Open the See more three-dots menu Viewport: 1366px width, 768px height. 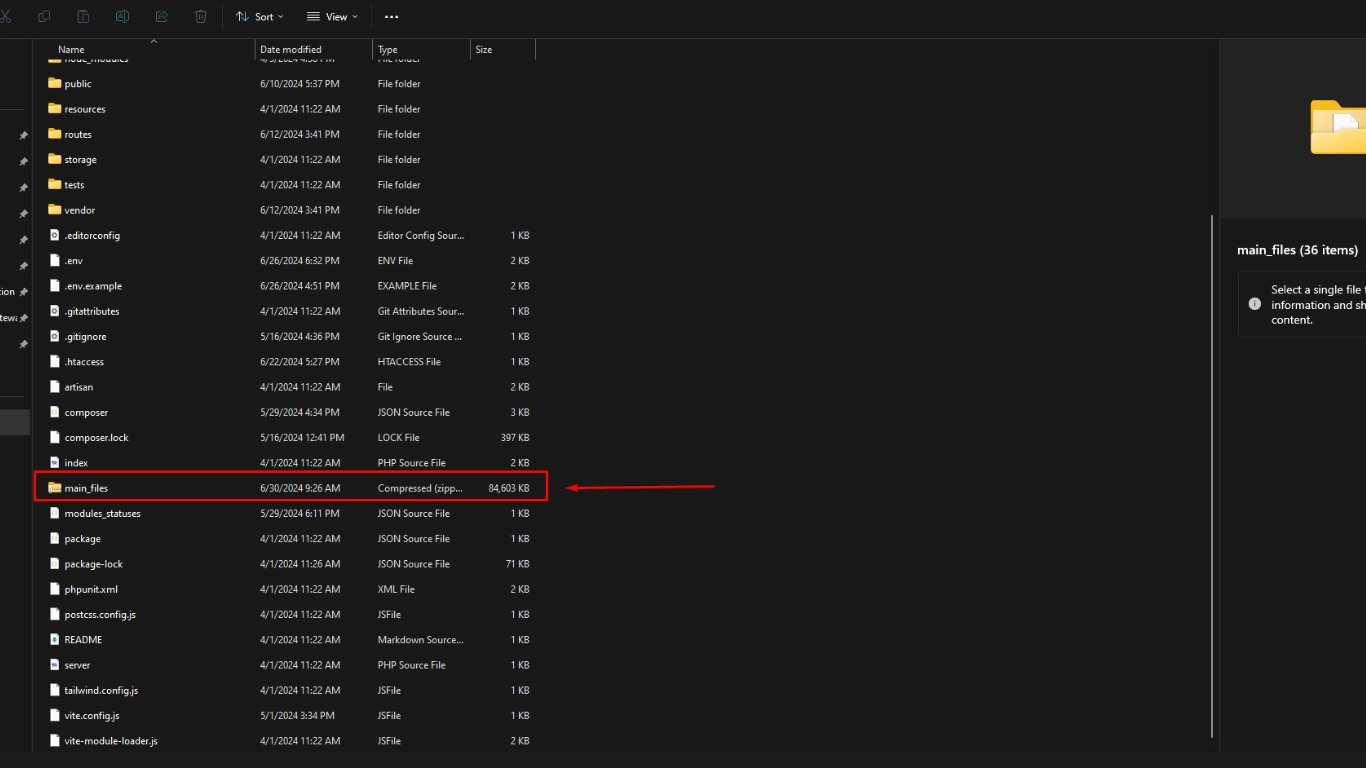point(391,17)
